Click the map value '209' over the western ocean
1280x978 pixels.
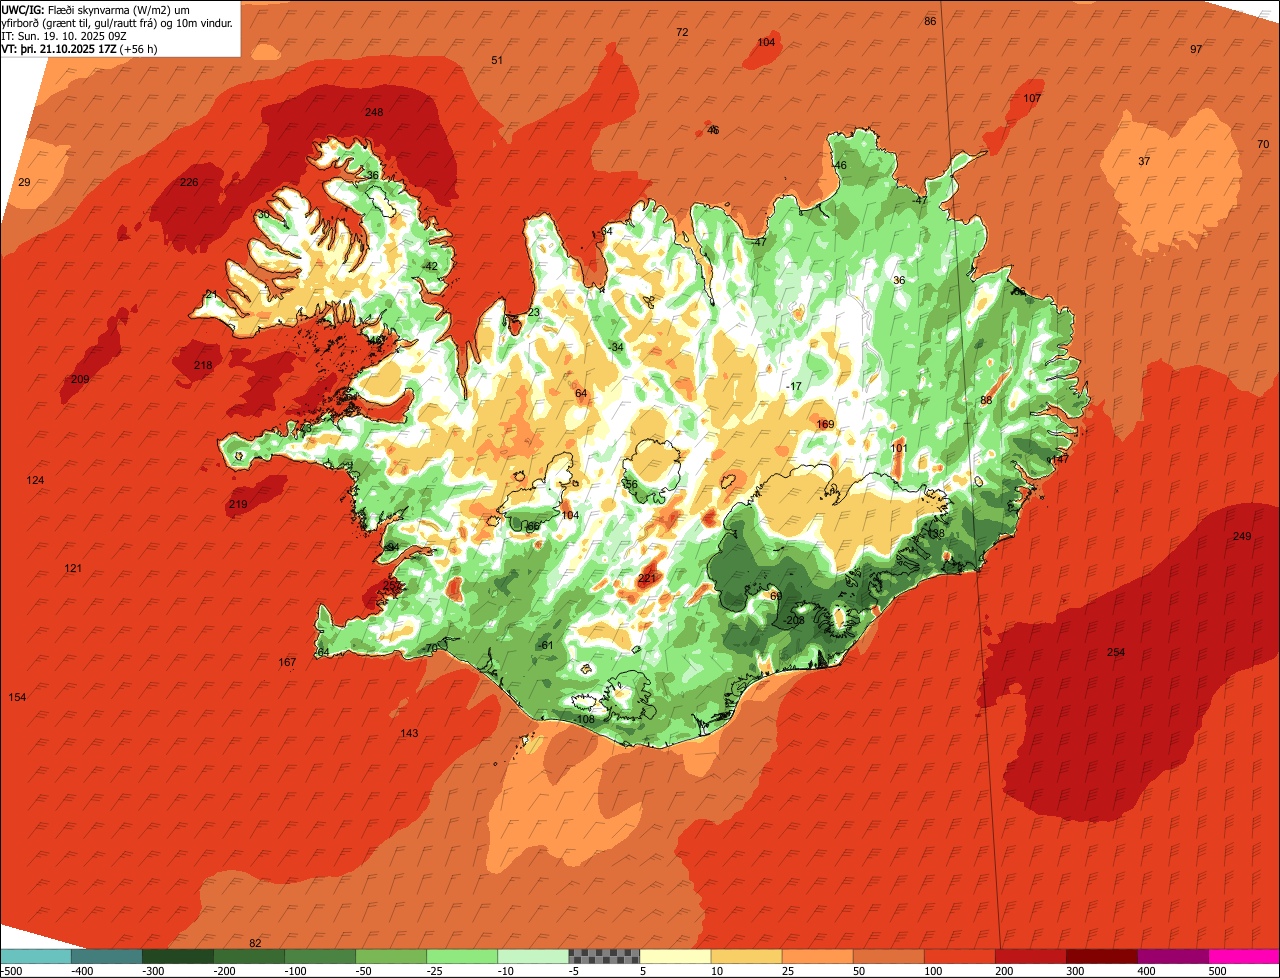coord(80,379)
